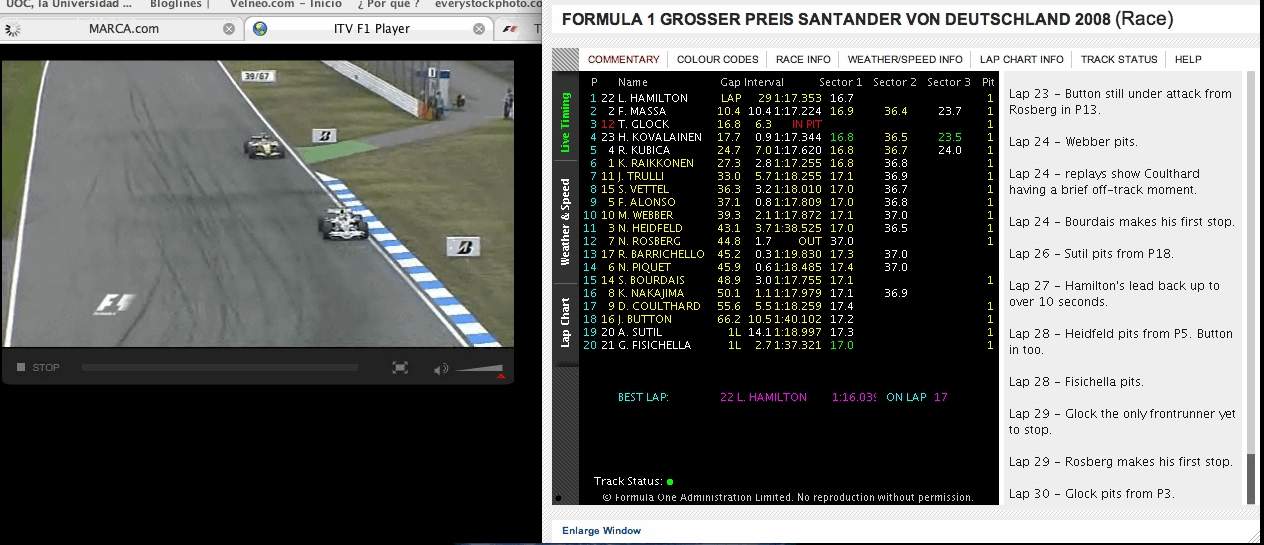
Task: Open the Velneo.com - Inicio bookmark
Action: tap(285, 4)
